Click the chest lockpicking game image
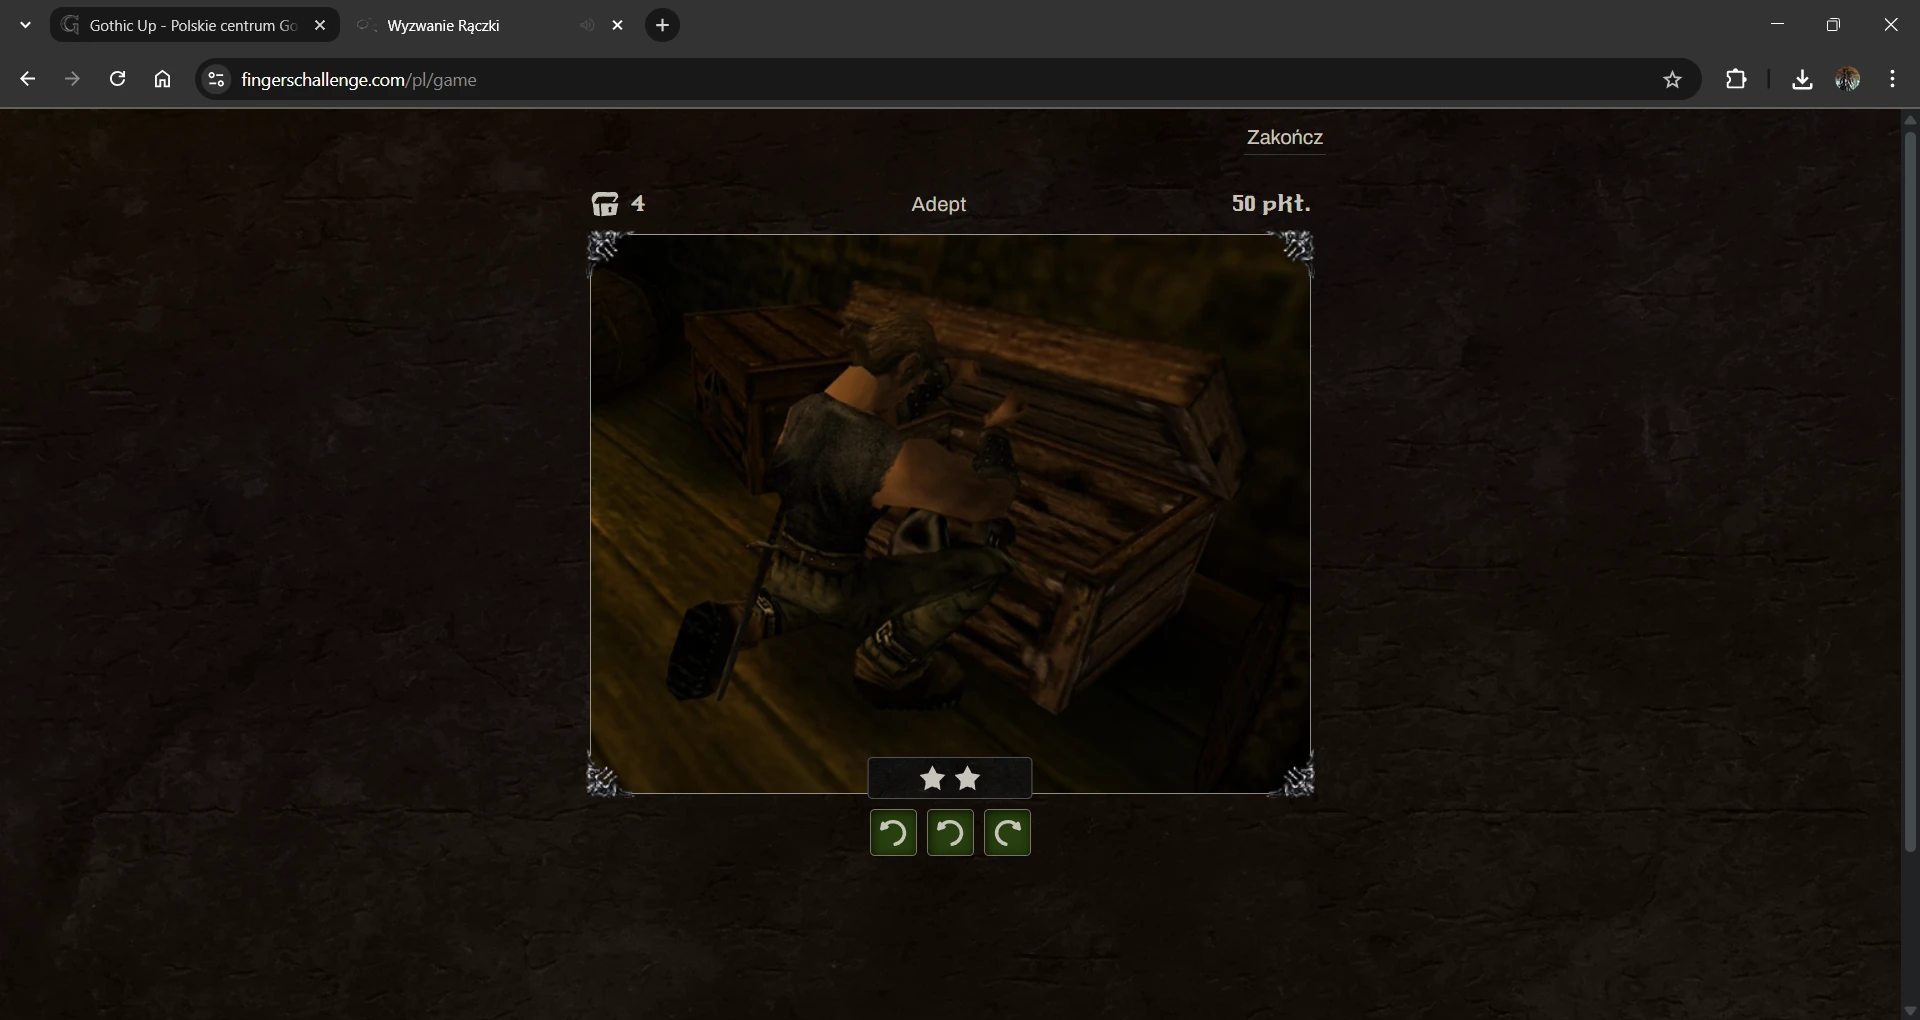 click(950, 514)
